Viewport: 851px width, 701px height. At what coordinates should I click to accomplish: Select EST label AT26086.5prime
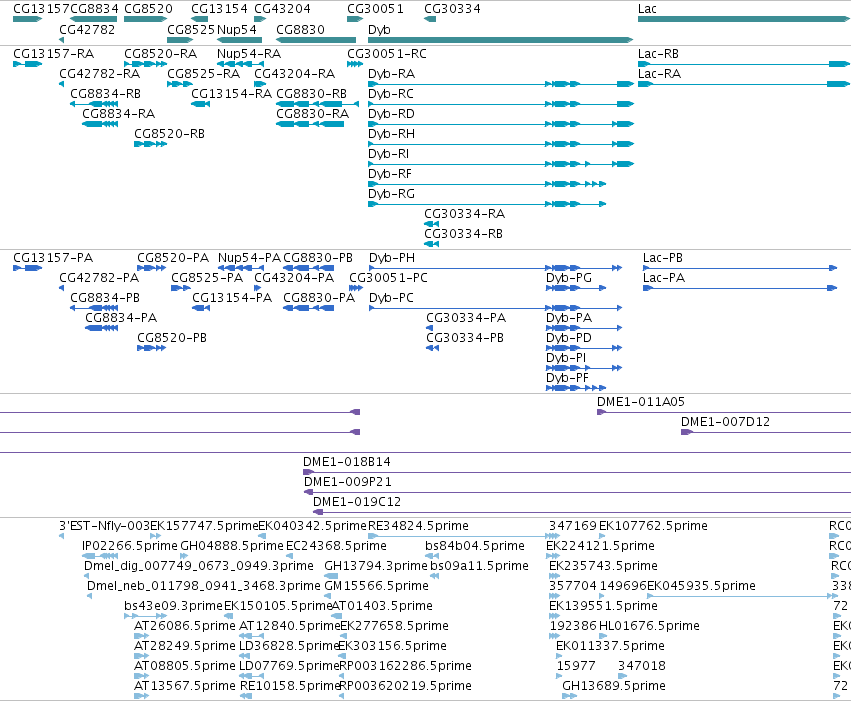[185, 626]
